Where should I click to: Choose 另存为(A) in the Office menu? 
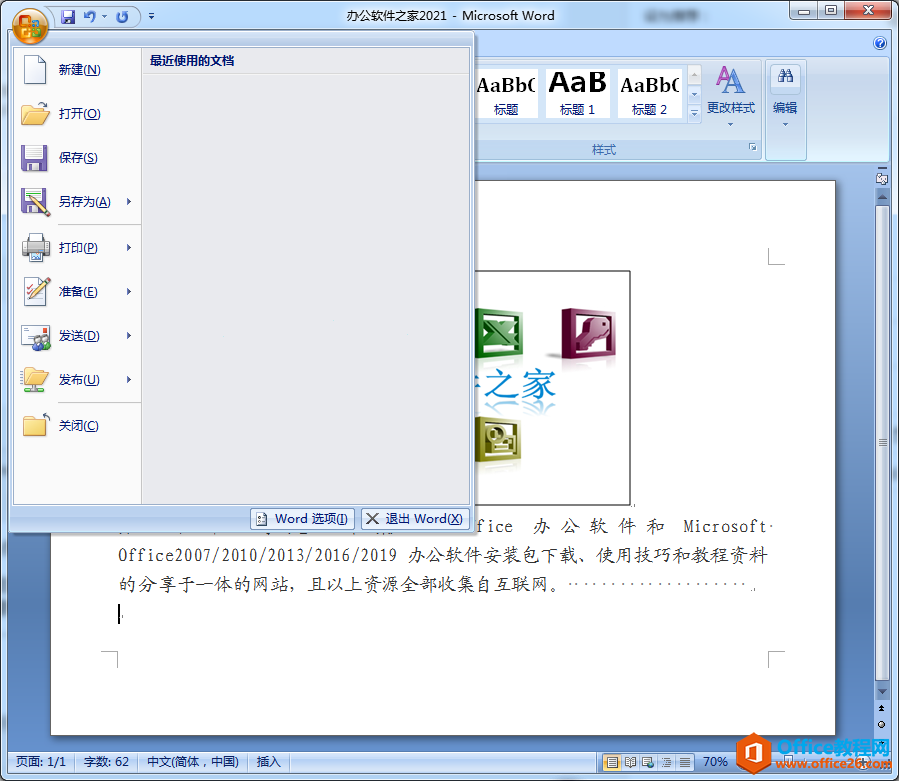pyautogui.click(x=77, y=202)
